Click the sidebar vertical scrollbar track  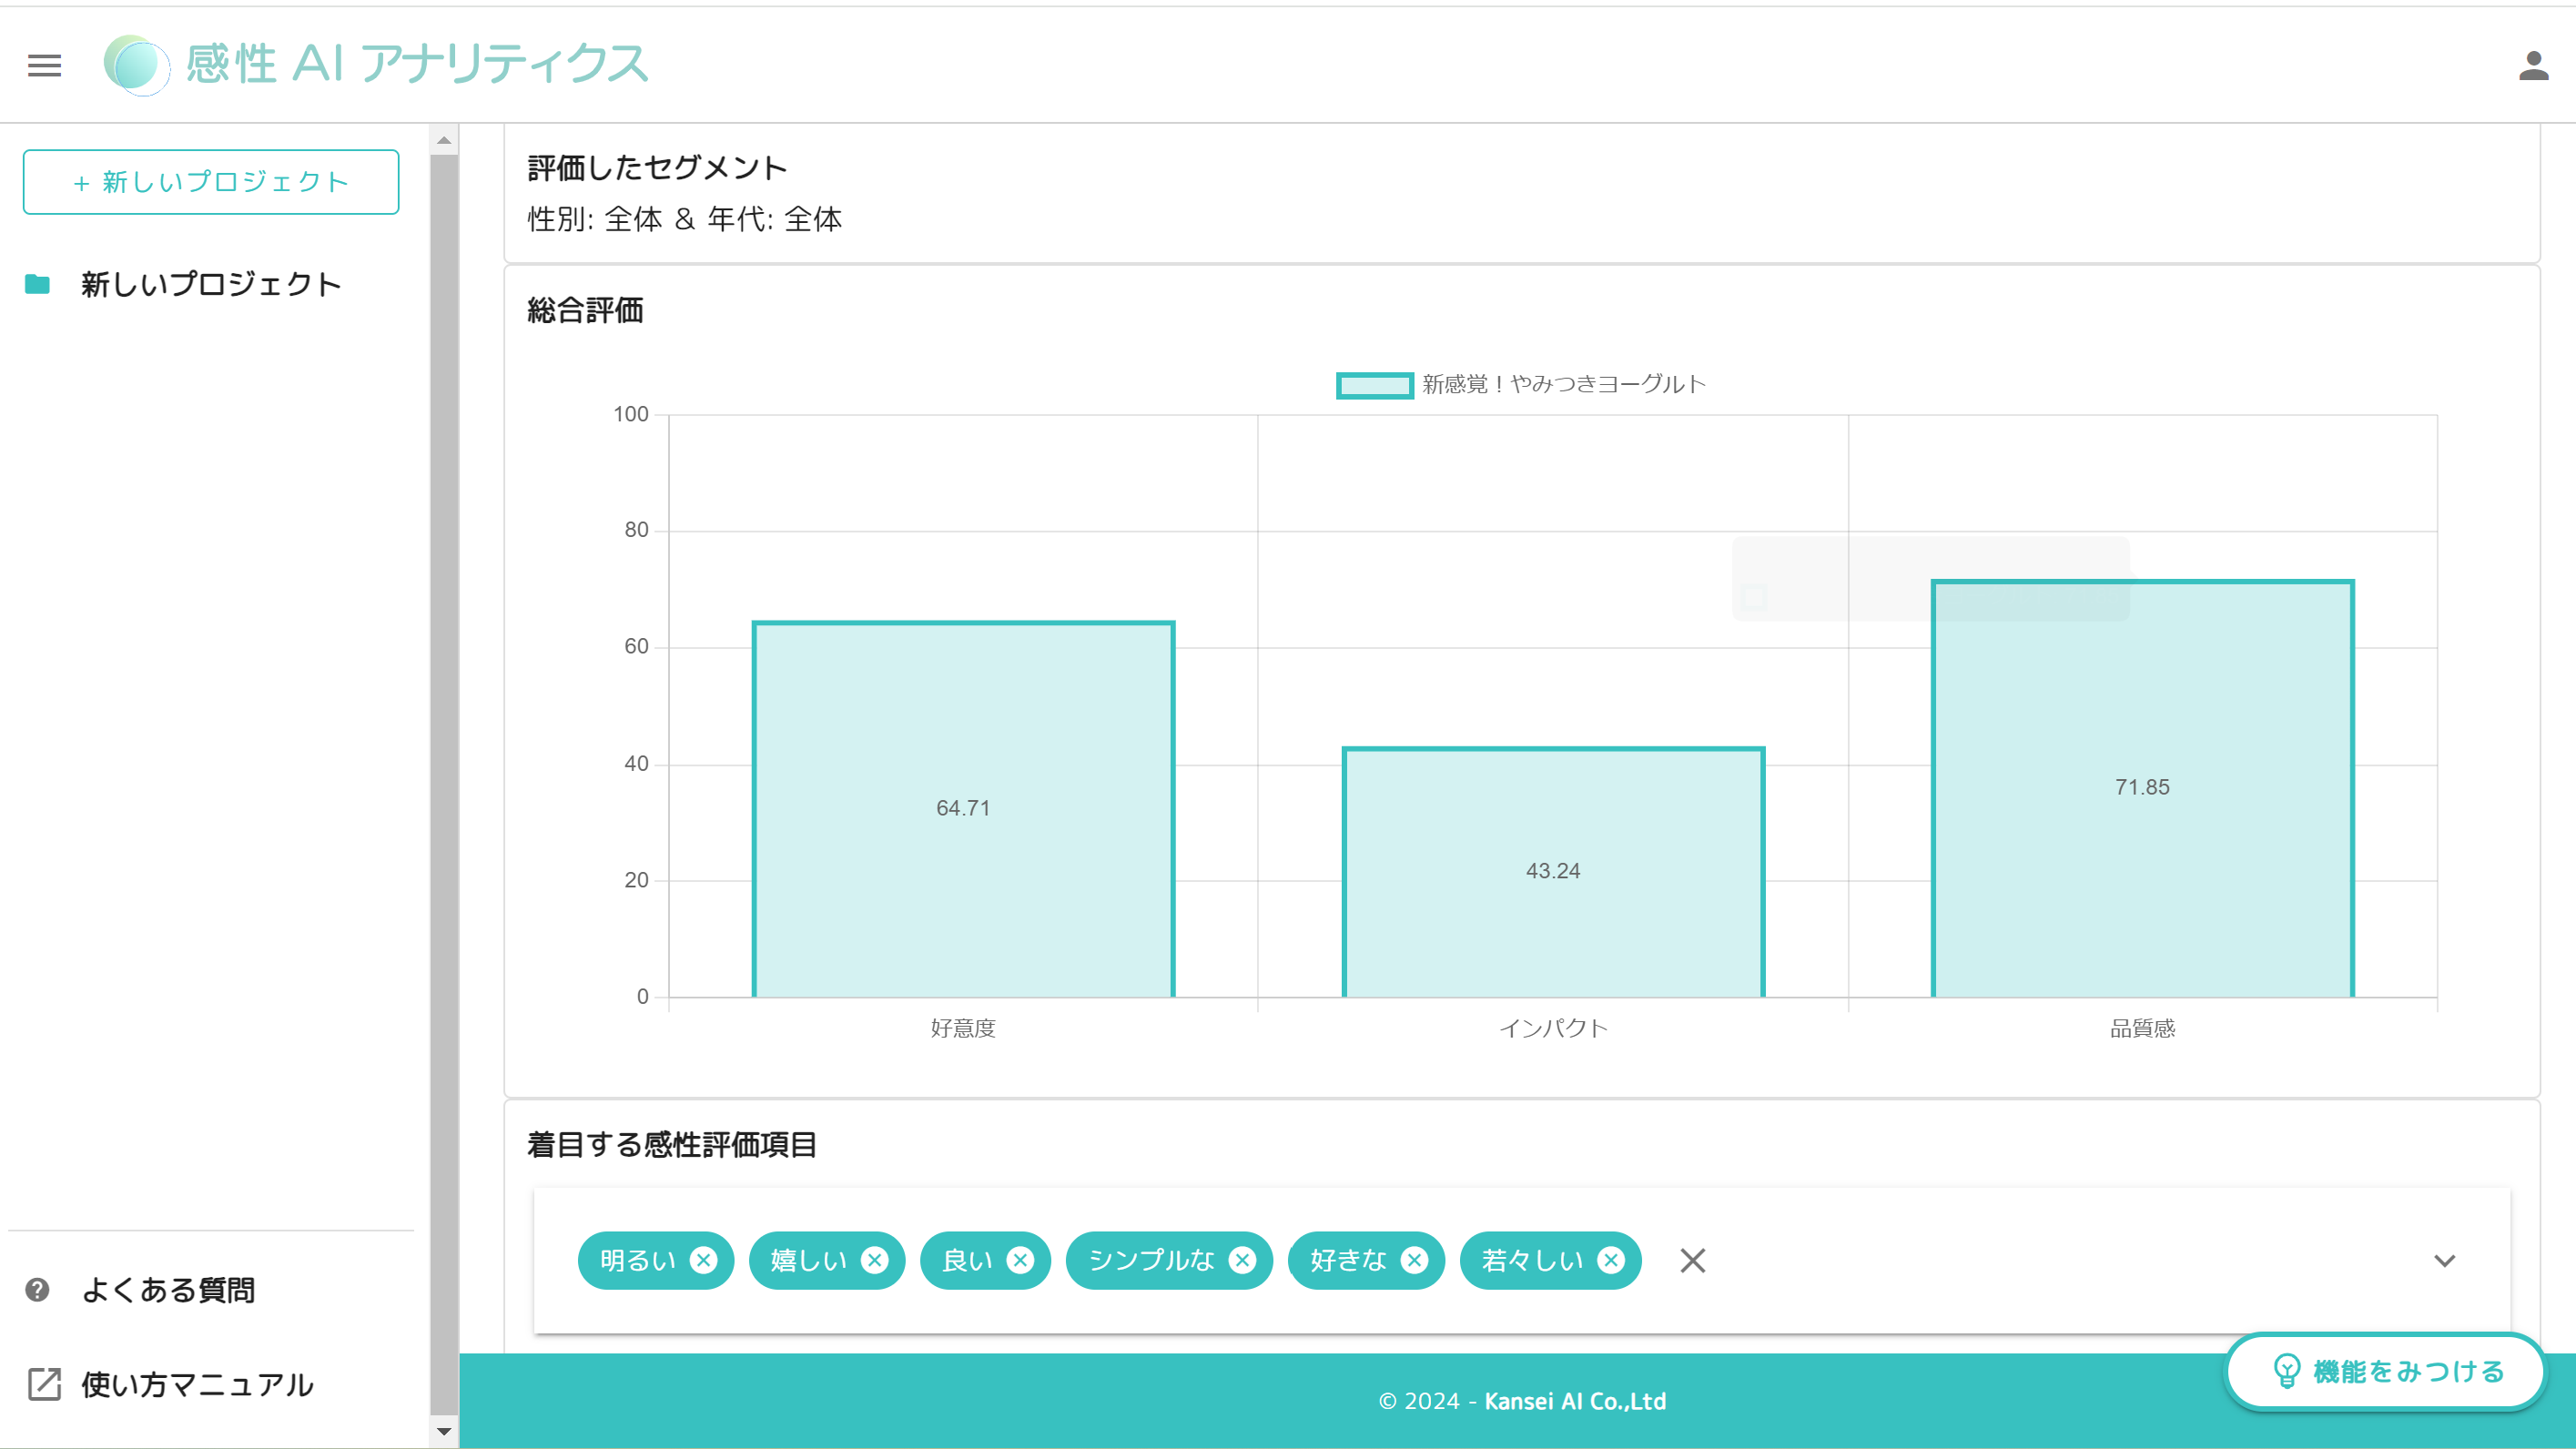tap(444, 785)
